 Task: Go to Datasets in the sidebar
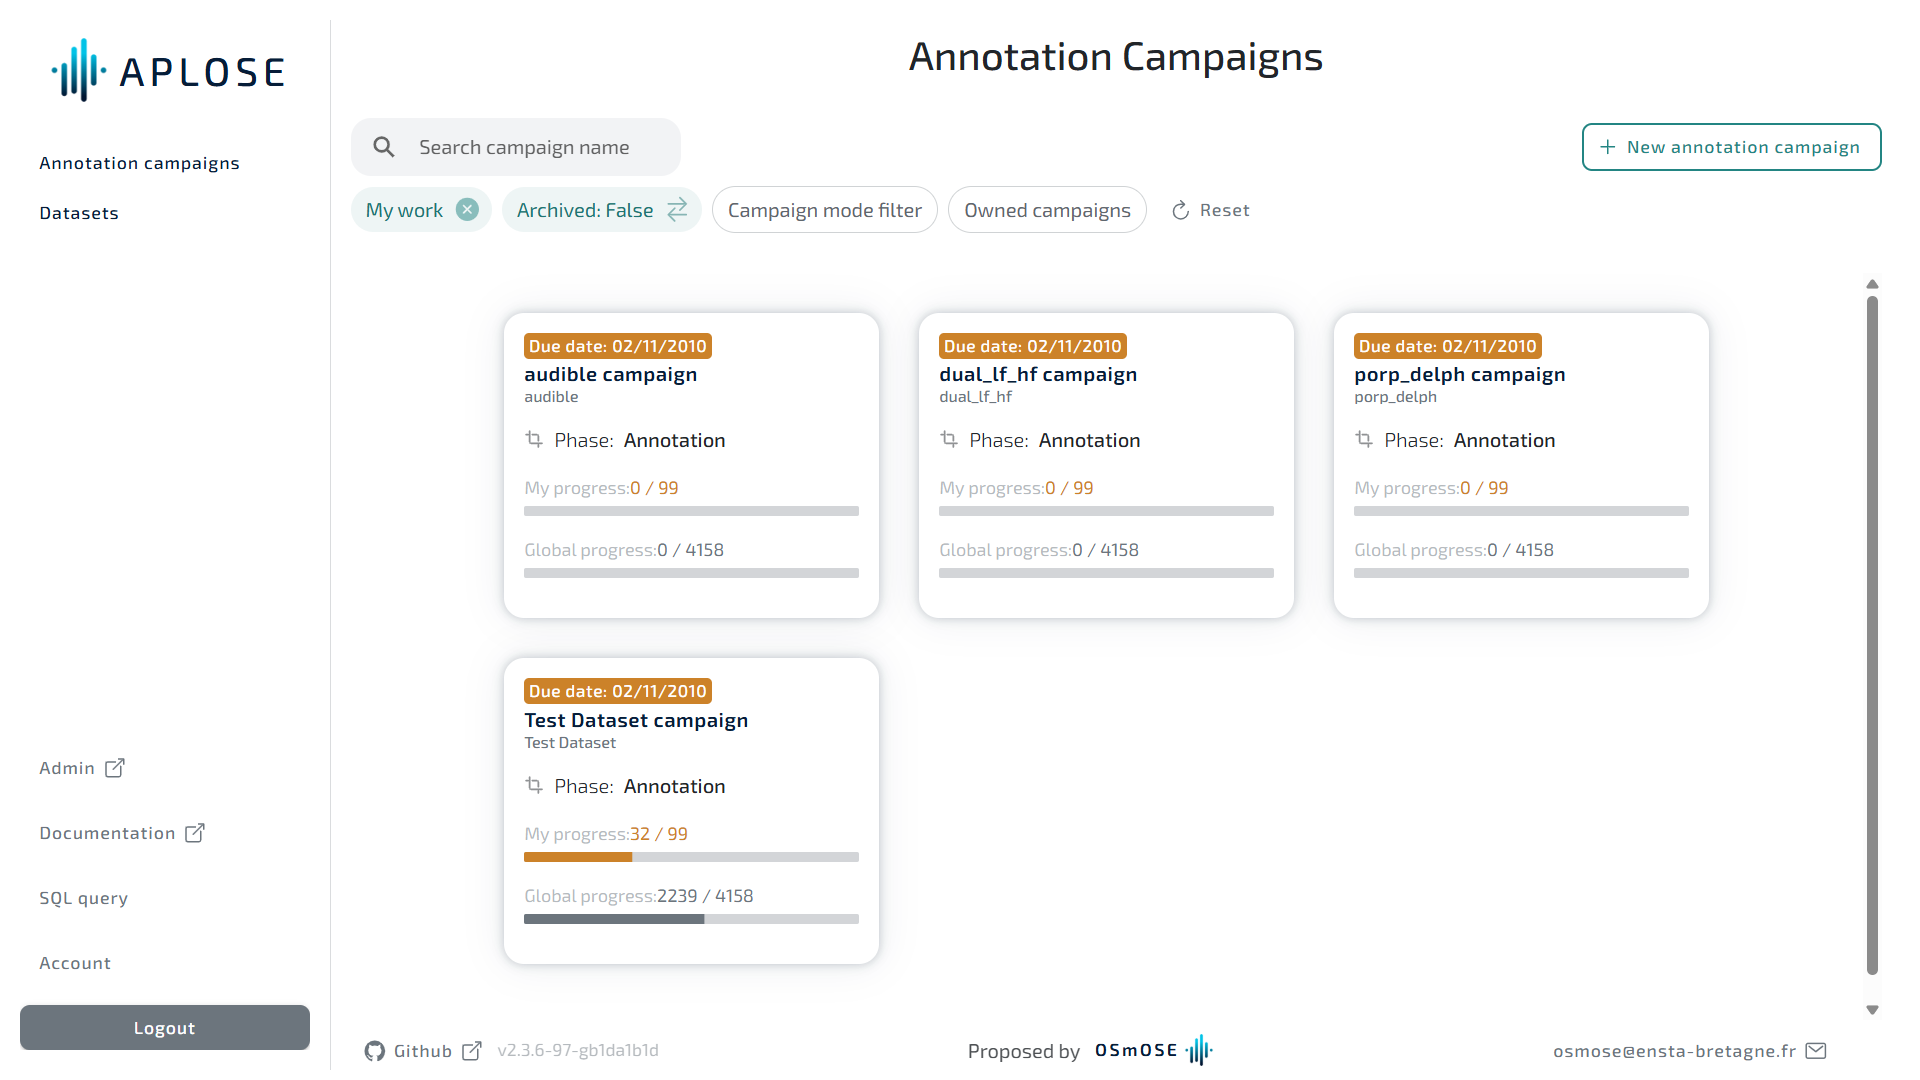pyautogui.click(x=79, y=213)
